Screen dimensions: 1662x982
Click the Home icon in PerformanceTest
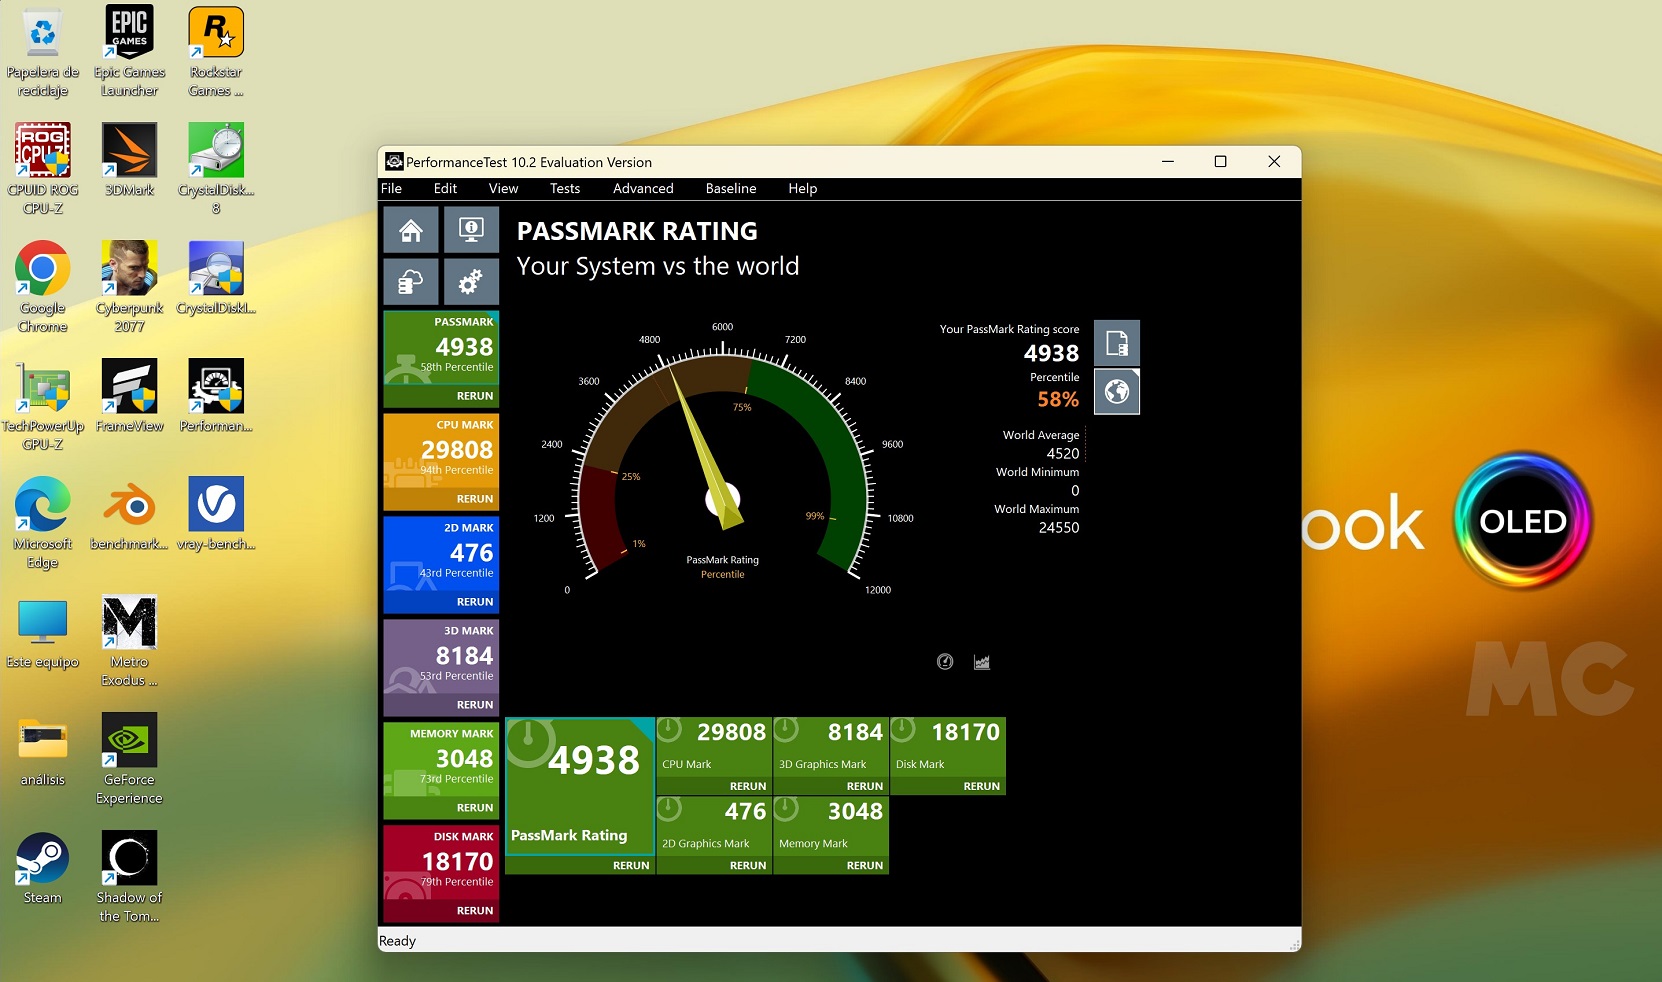pyautogui.click(x=411, y=231)
